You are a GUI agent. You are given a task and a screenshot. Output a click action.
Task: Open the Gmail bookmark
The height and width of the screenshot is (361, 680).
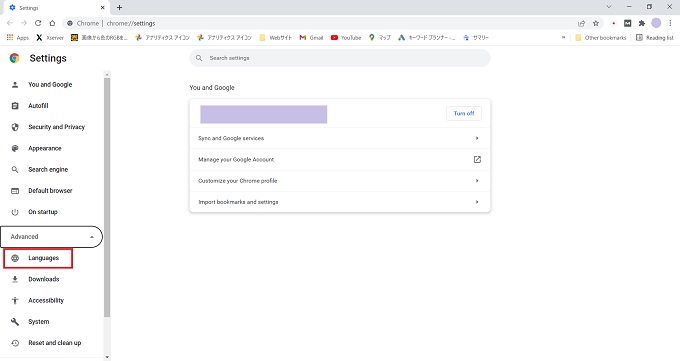click(311, 38)
